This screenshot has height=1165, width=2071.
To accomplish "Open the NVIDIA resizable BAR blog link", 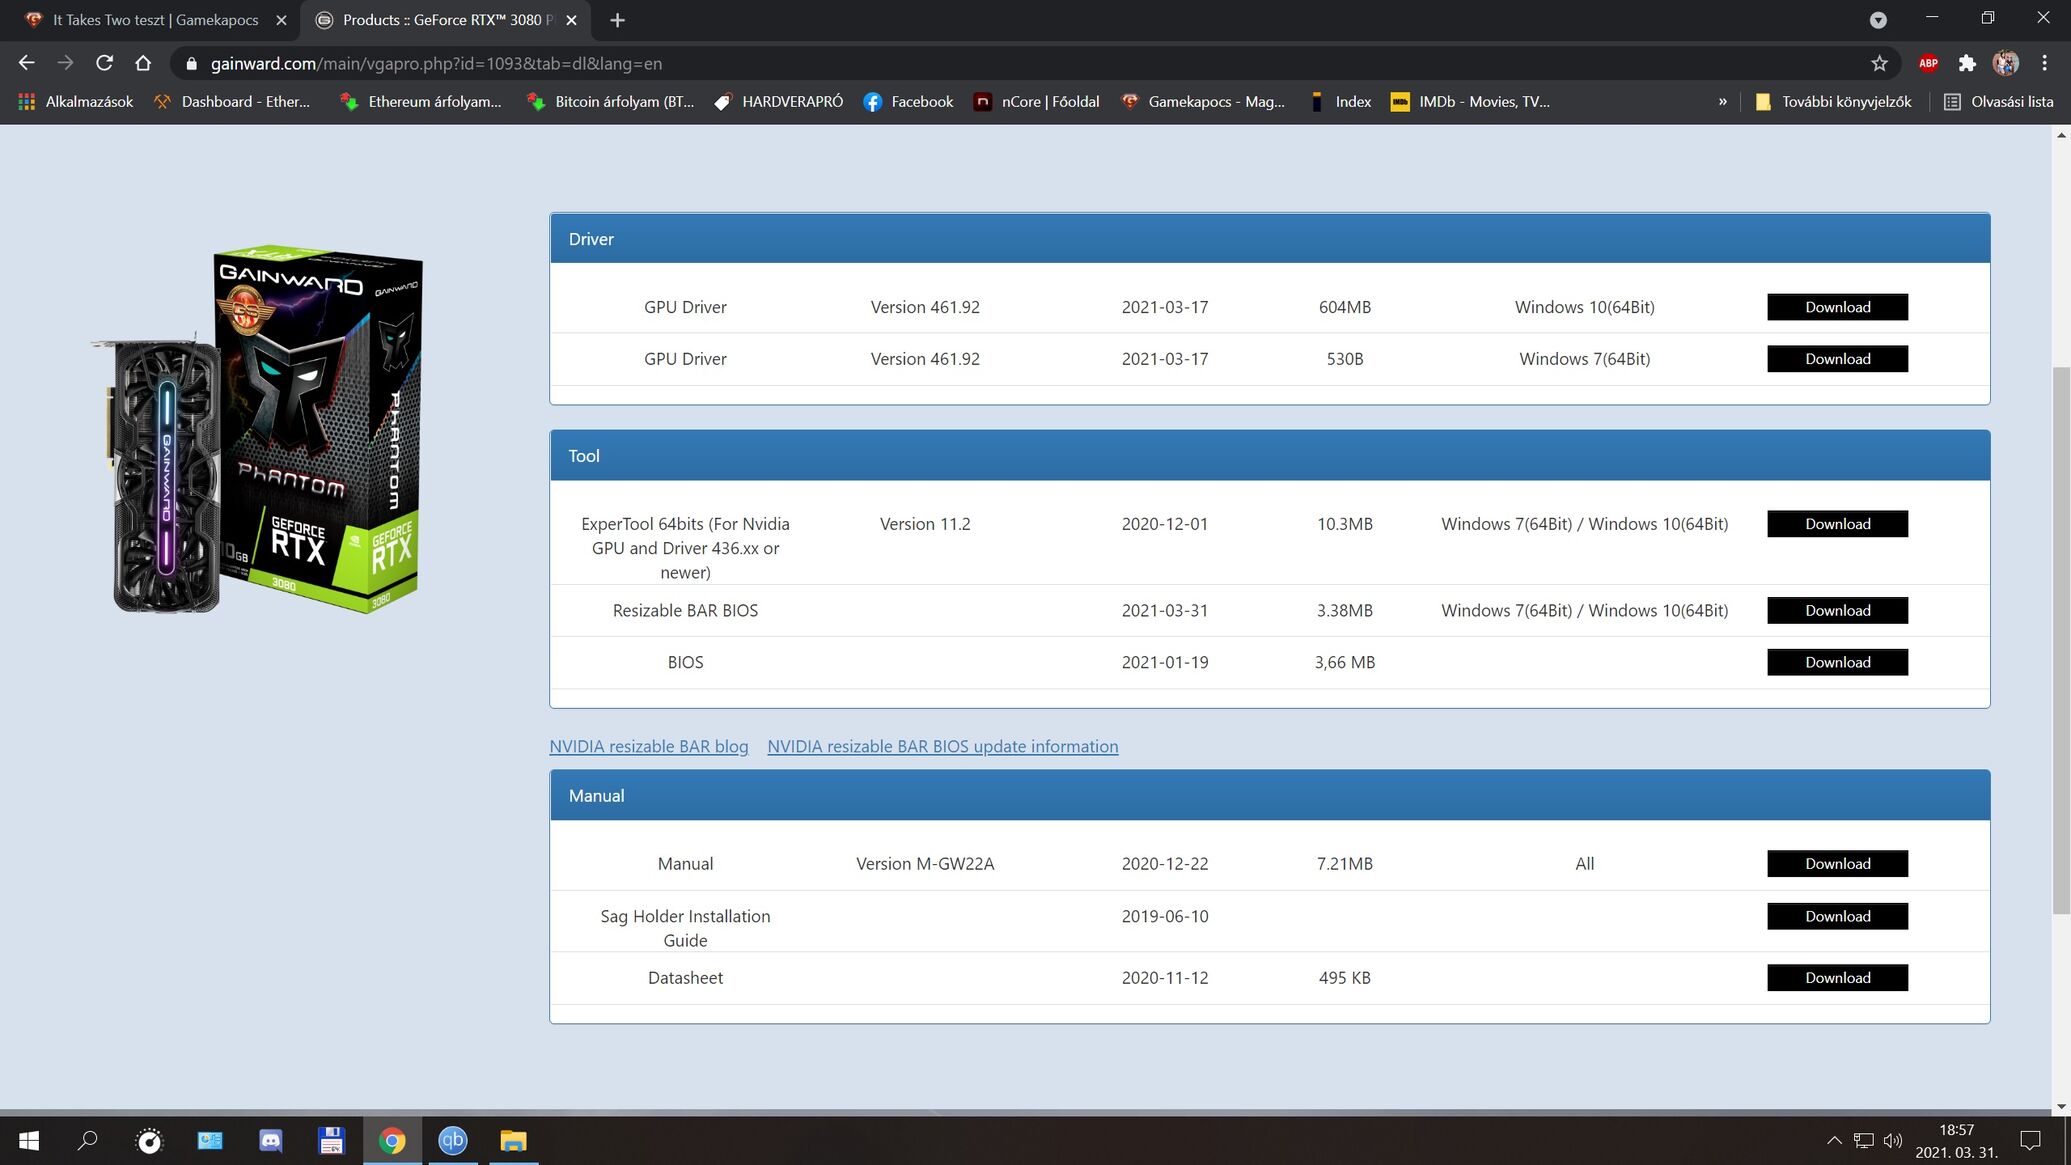I will point(648,746).
